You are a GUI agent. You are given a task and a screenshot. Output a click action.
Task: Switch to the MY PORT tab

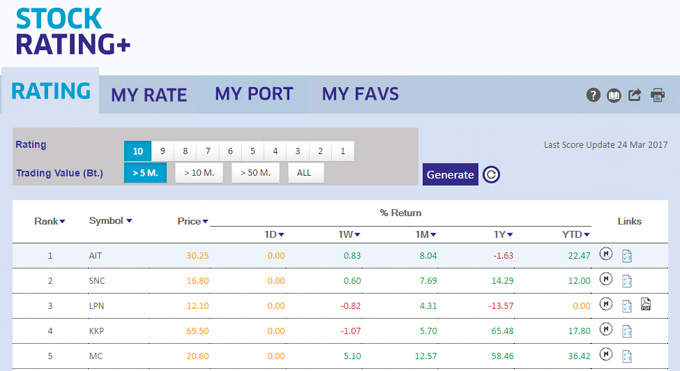click(254, 94)
